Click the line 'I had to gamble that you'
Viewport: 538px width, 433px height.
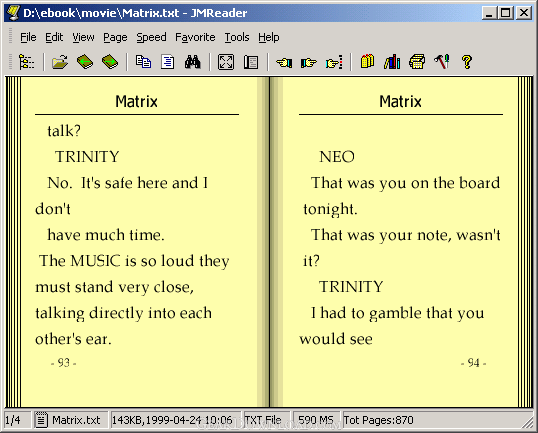[397, 313]
